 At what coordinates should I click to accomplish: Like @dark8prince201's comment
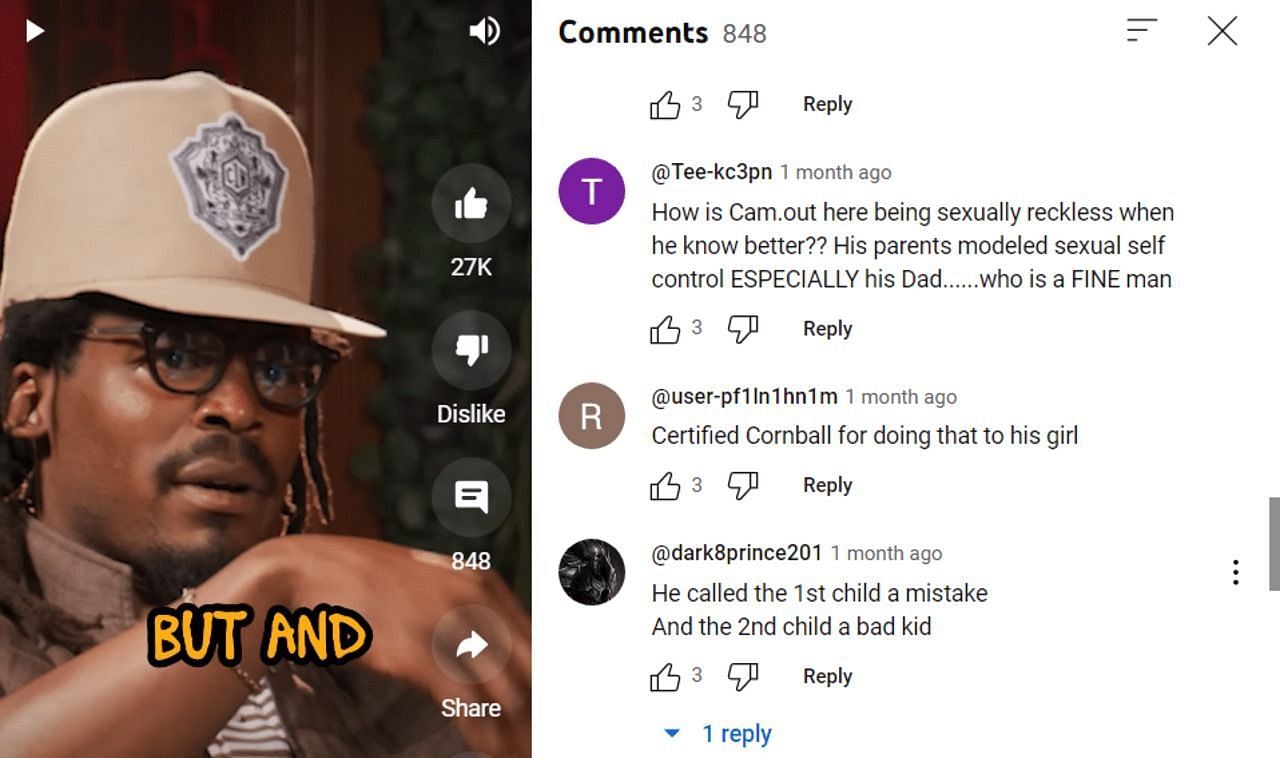pos(665,677)
